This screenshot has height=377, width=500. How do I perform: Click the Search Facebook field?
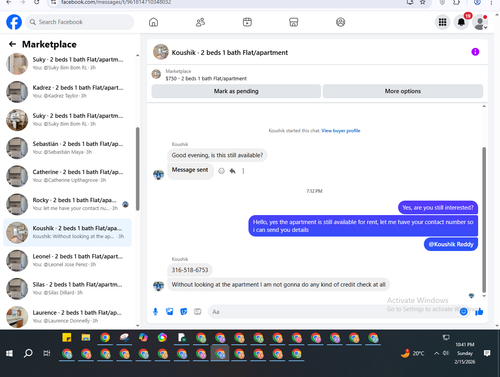coord(80,22)
